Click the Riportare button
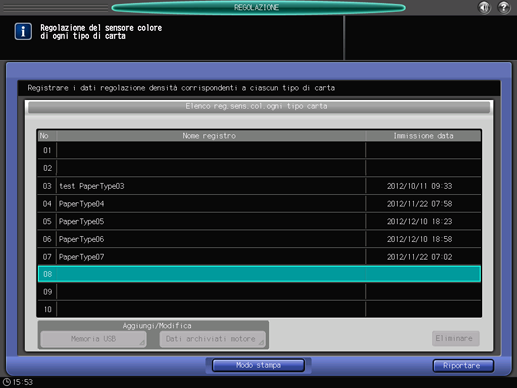Image resolution: width=517 pixels, height=388 pixels. point(463,366)
